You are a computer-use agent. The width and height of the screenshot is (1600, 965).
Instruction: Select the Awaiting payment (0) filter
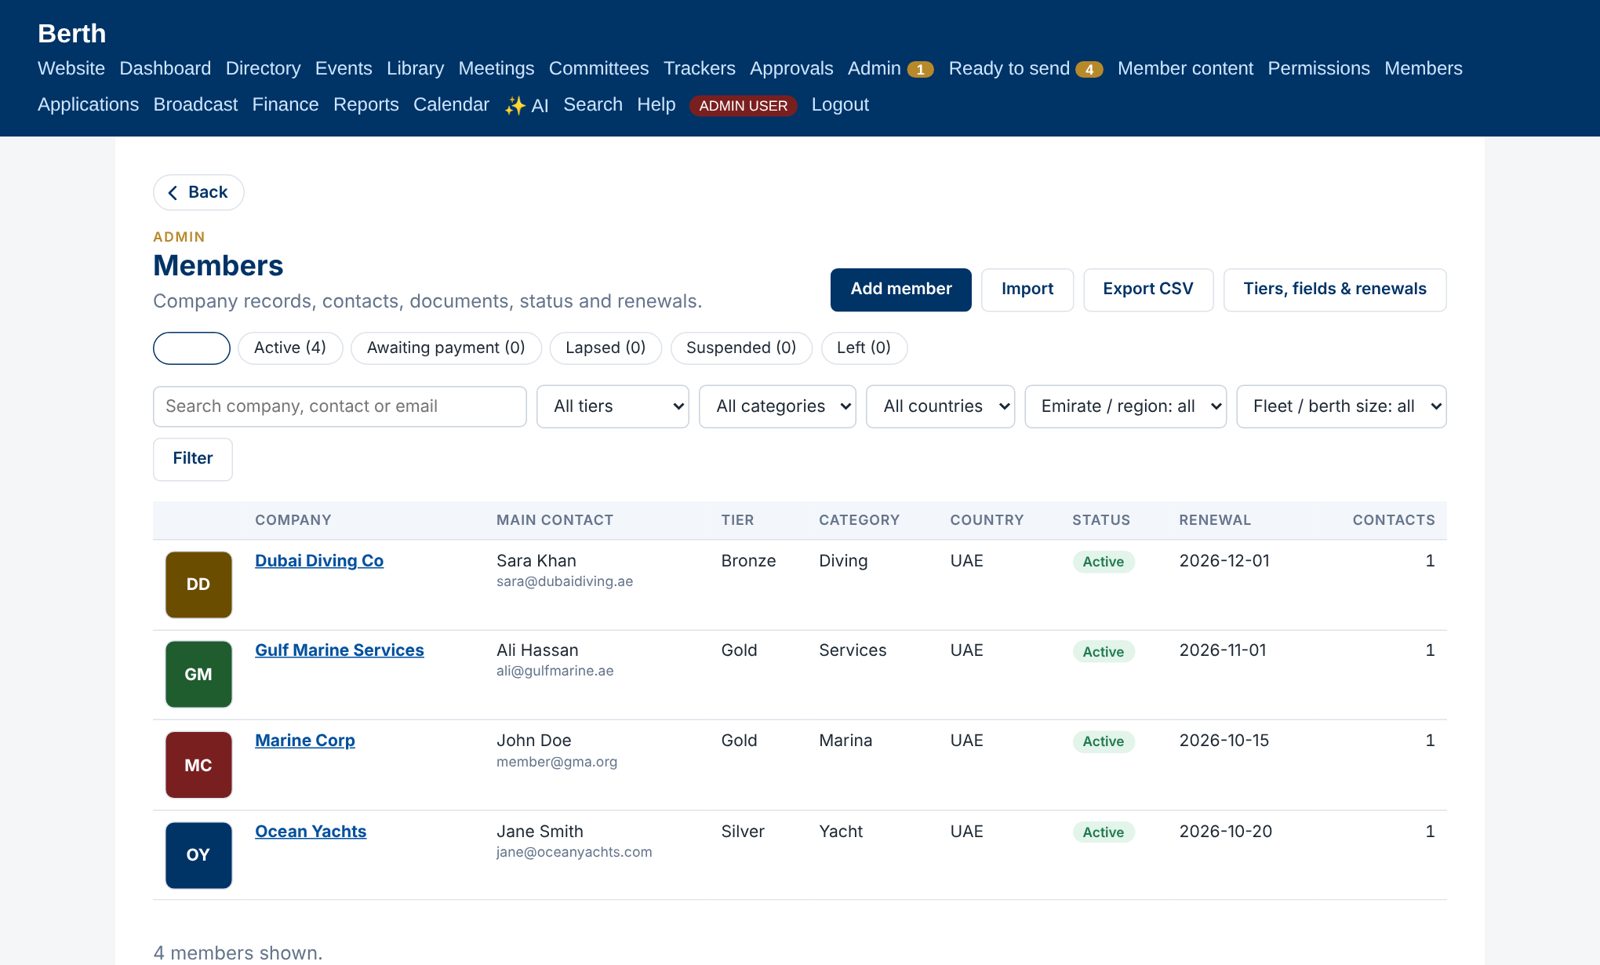446,348
